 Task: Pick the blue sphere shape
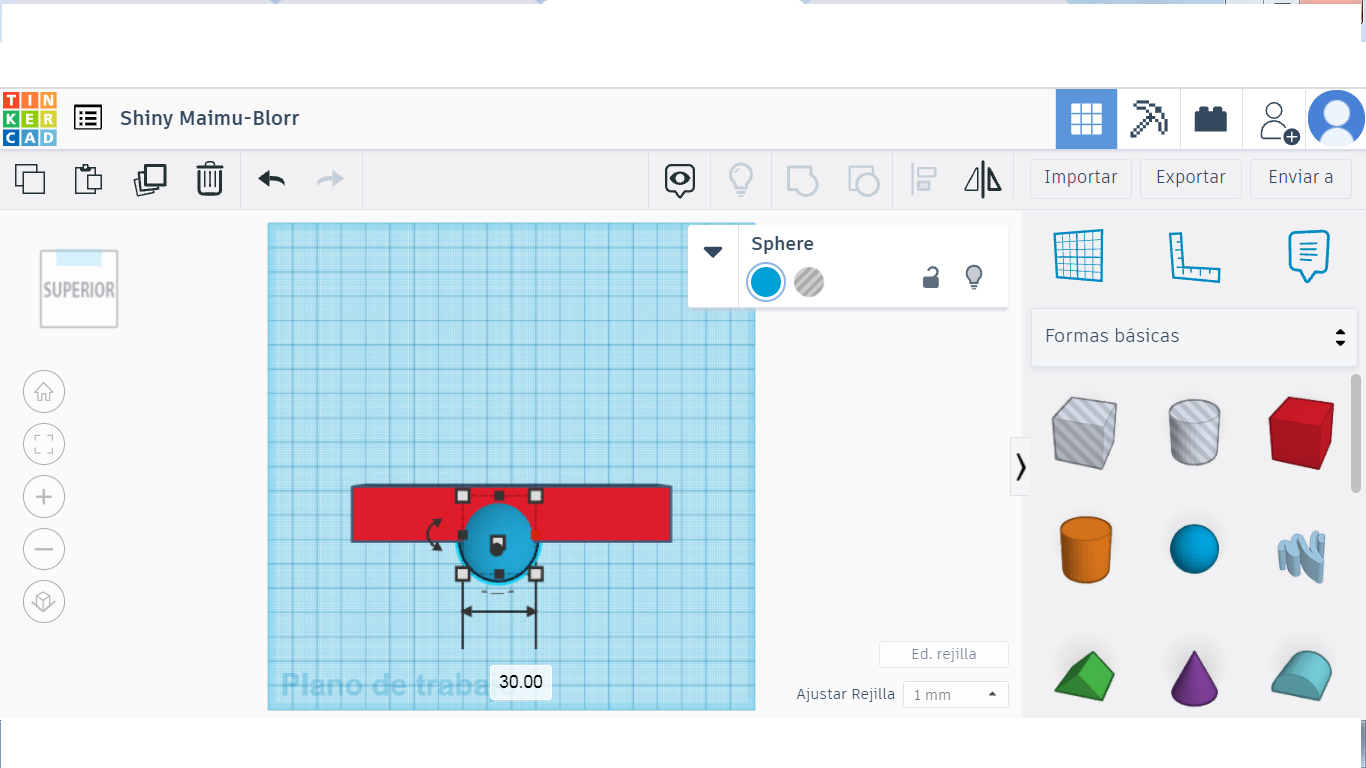click(x=1194, y=549)
